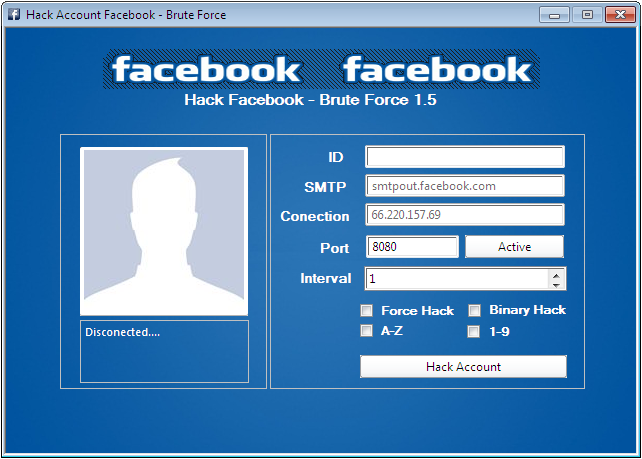642x459 pixels.
Task: Click the Interval label
Action: tap(326, 278)
